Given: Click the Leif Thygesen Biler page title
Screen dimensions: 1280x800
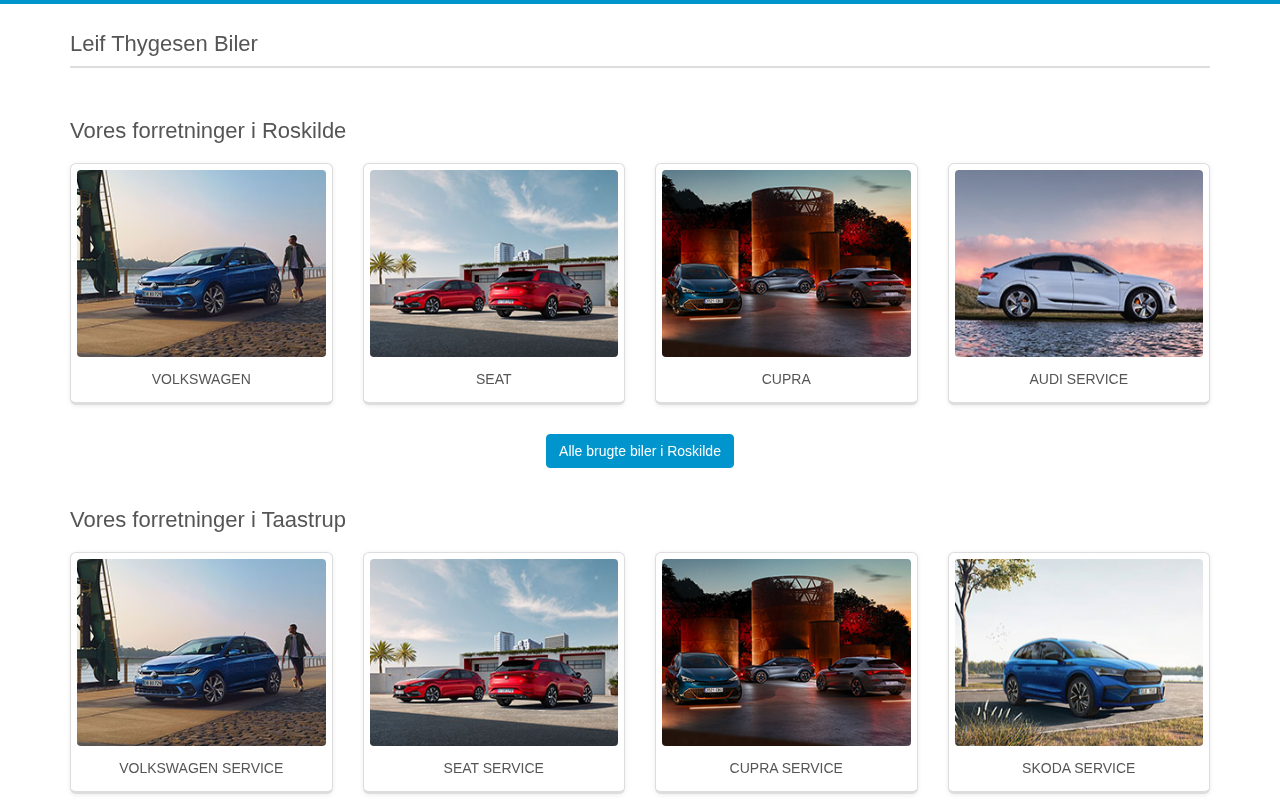Looking at the screenshot, I should point(164,44).
